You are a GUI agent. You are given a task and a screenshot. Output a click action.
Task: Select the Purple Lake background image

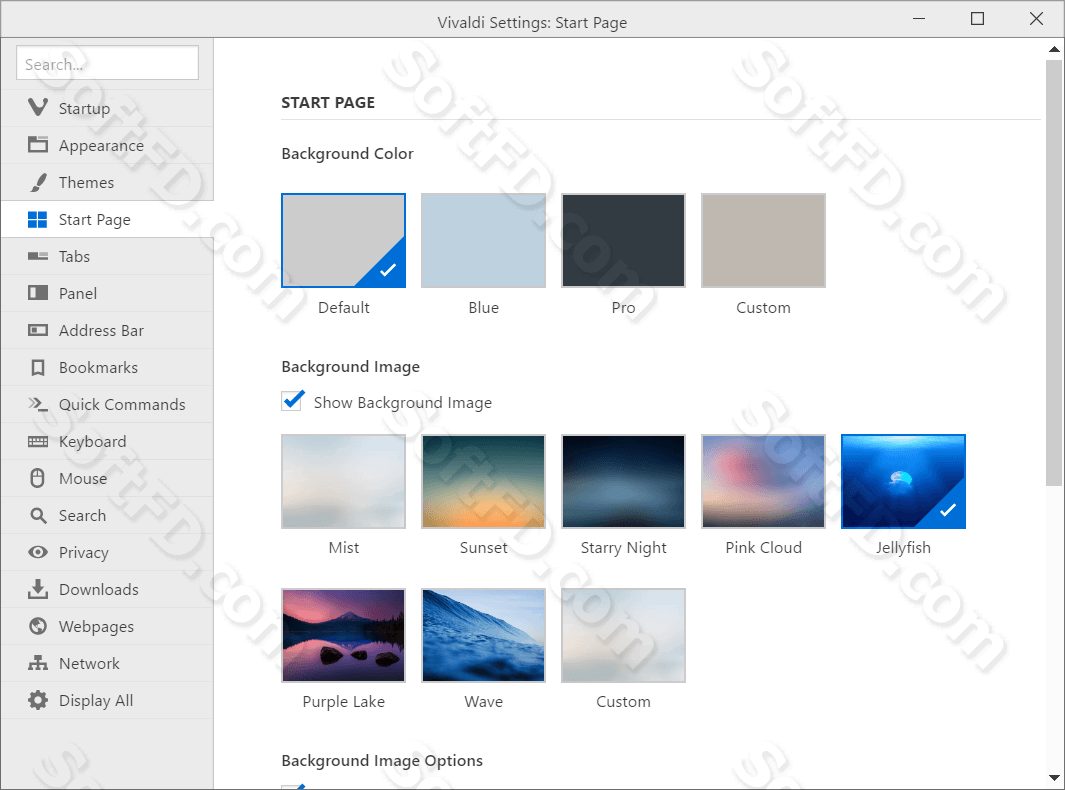[x=344, y=635]
